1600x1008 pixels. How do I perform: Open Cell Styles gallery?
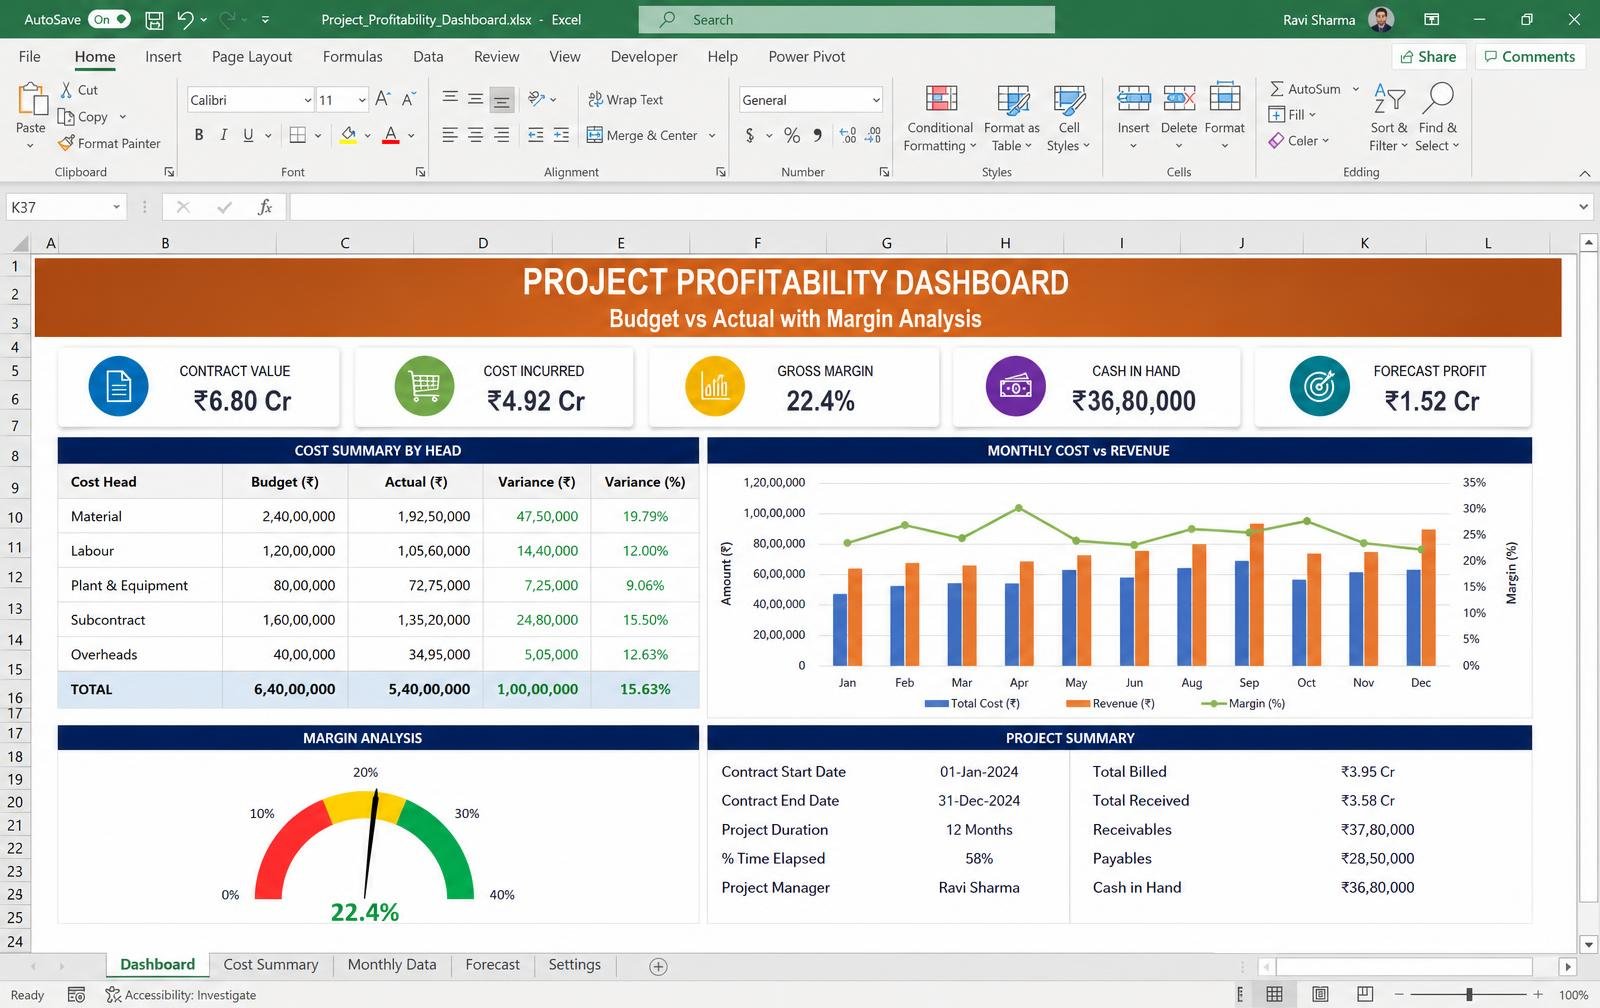[1069, 118]
